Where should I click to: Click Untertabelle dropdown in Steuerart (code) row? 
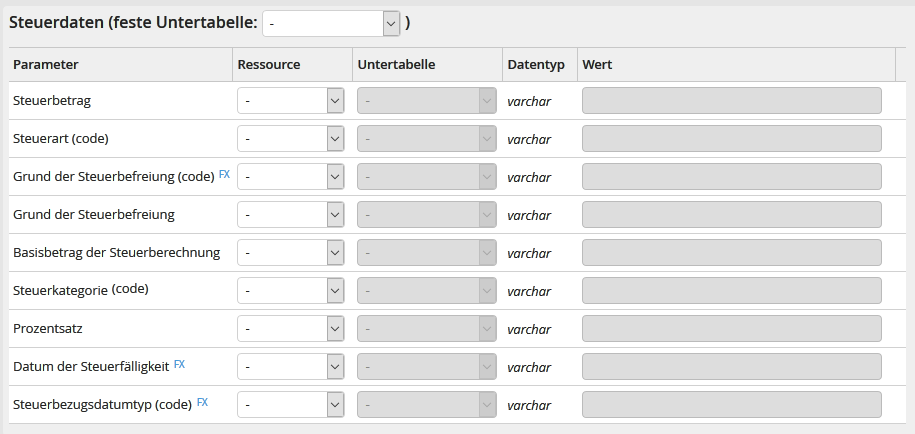pos(426,139)
